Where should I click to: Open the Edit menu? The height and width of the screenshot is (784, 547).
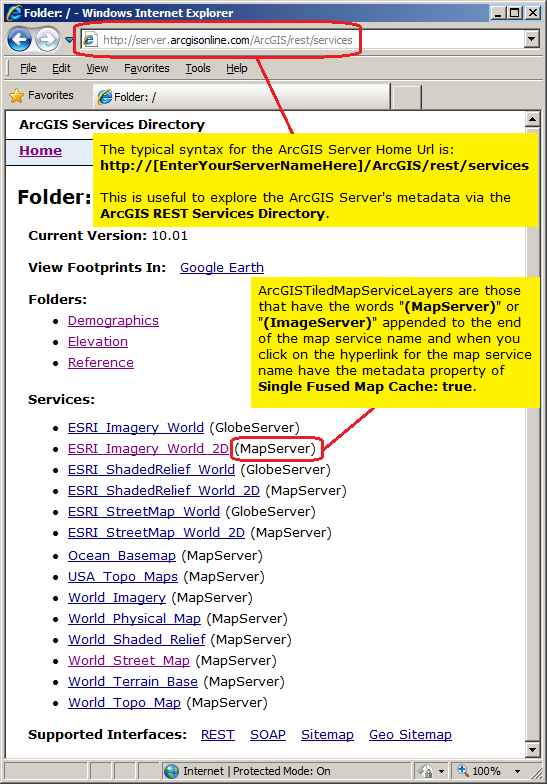62,68
